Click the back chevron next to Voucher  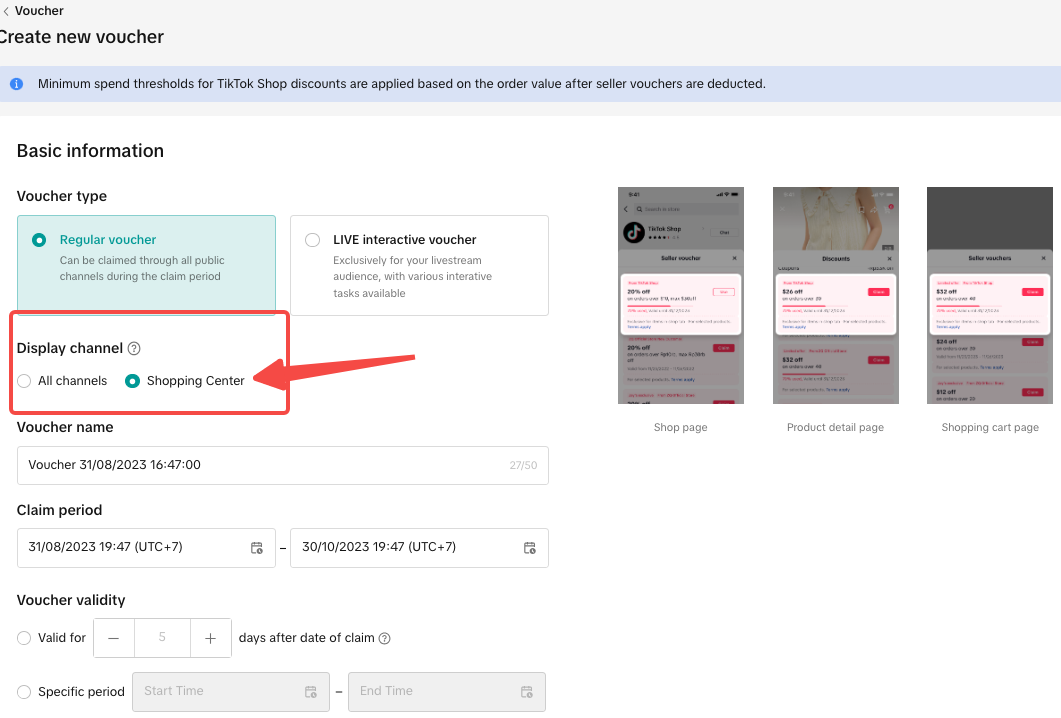point(6,11)
